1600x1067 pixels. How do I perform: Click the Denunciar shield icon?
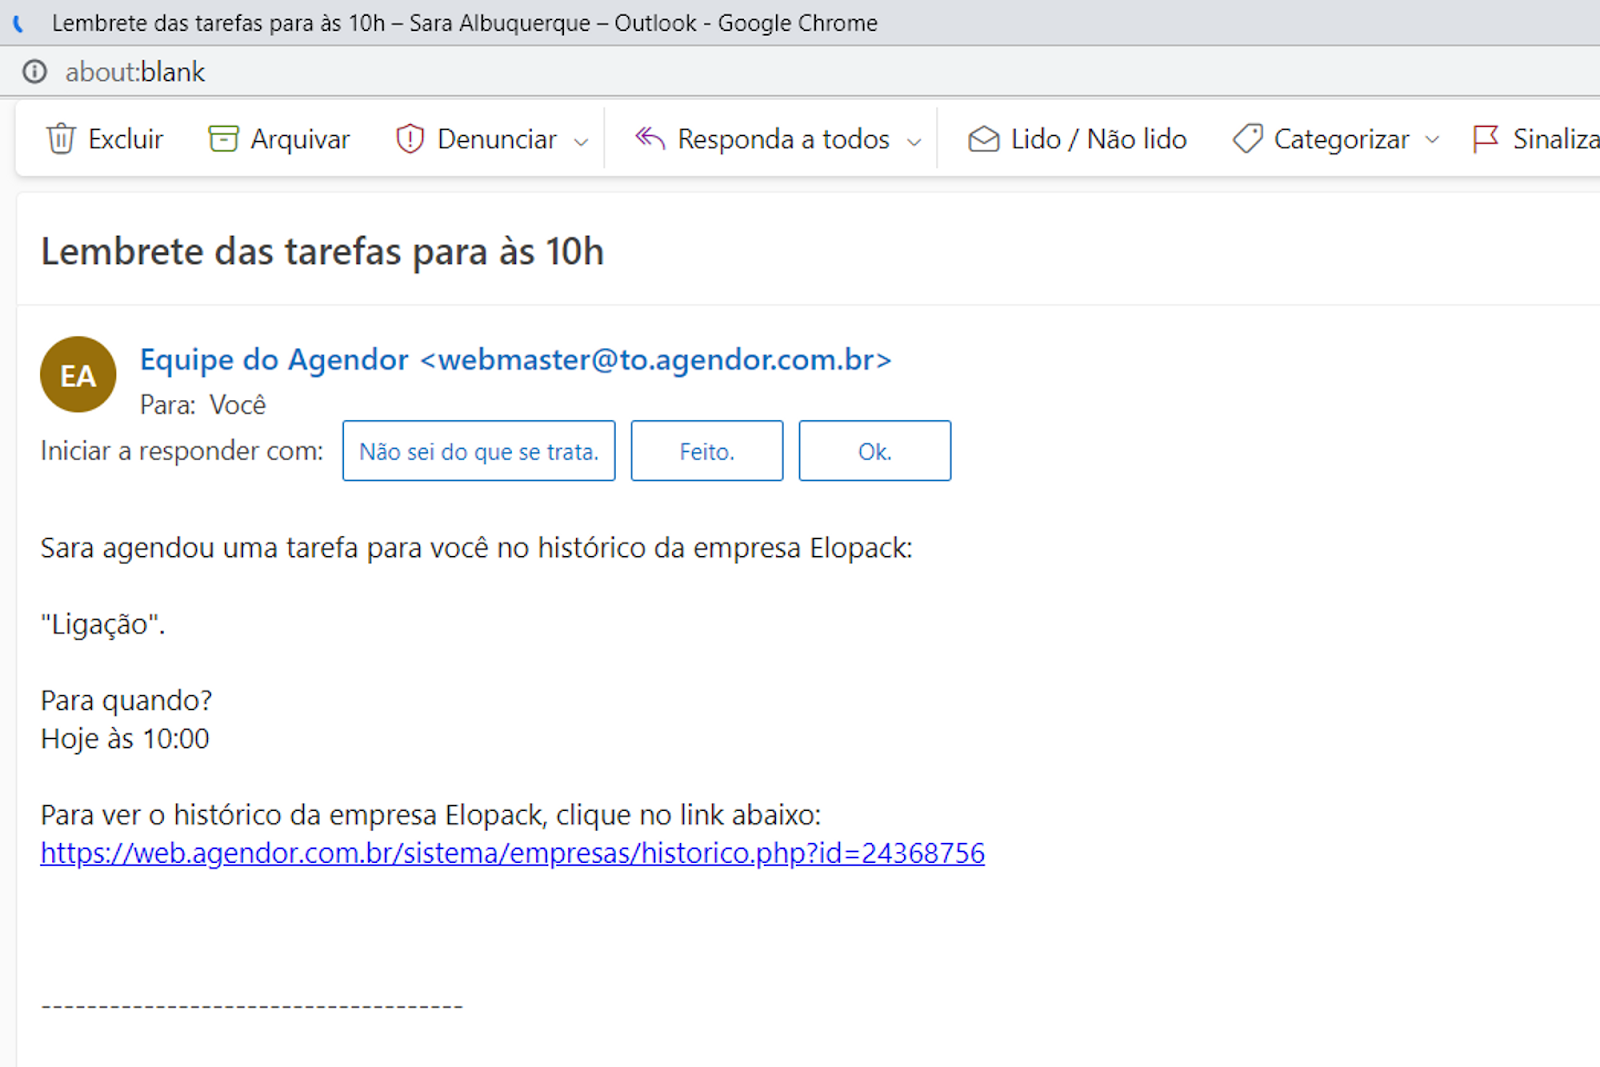(x=410, y=139)
